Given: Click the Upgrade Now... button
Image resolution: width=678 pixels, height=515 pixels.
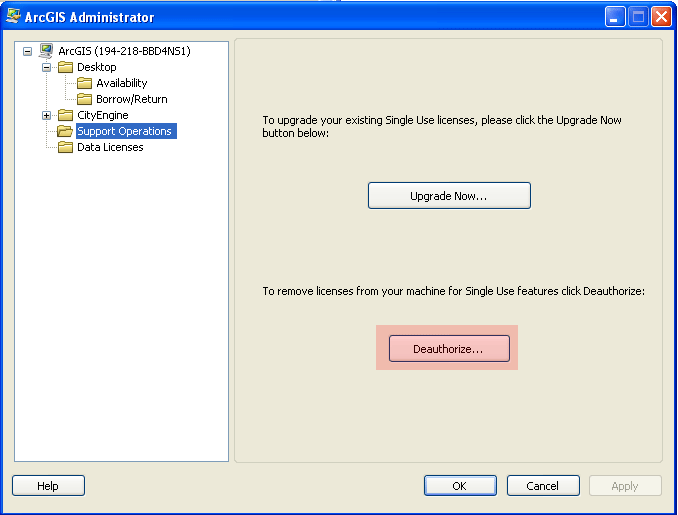Looking at the screenshot, I should pyautogui.click(x=449, y=196).
